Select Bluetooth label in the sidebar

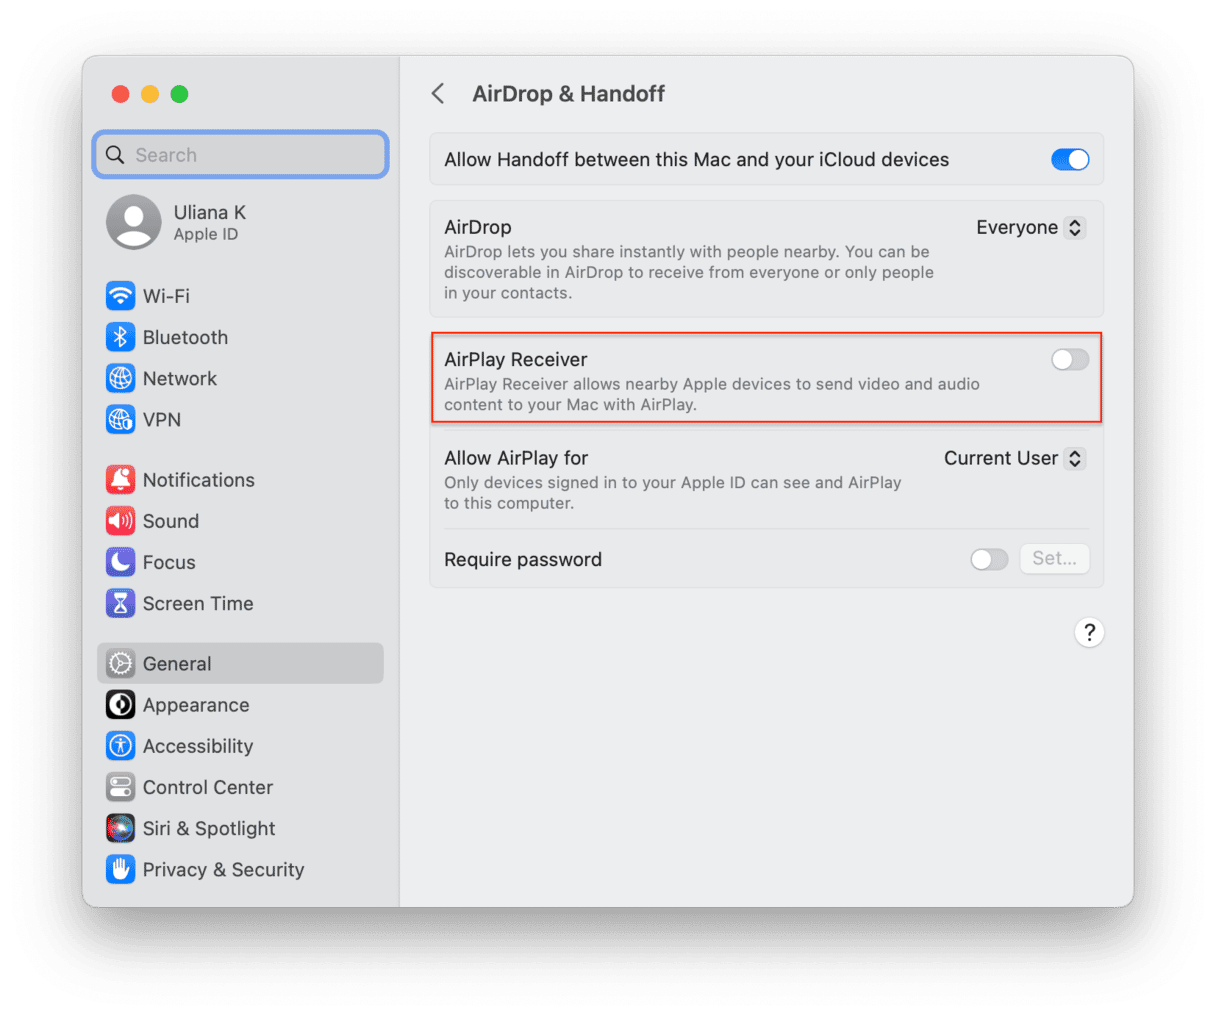click(185, 337)
